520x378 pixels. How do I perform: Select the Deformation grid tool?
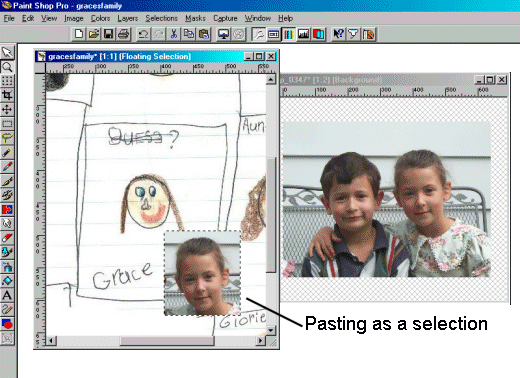[7, 81]
